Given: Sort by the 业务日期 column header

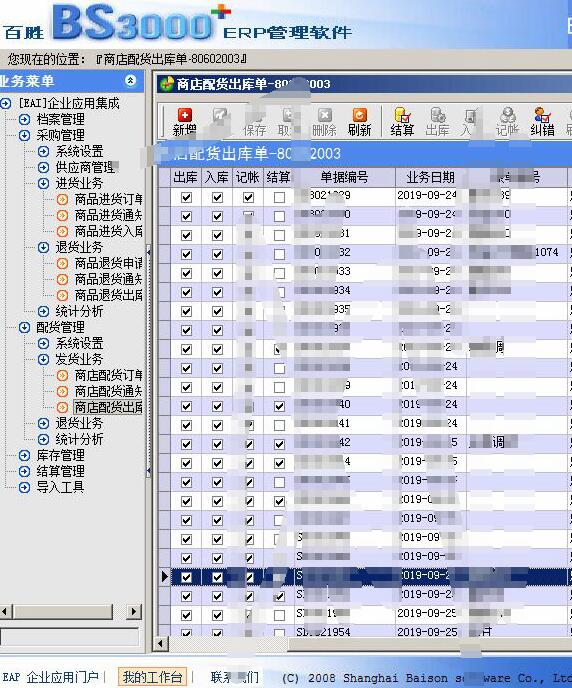Looking at the screenshot, I should tap(430, 177).
